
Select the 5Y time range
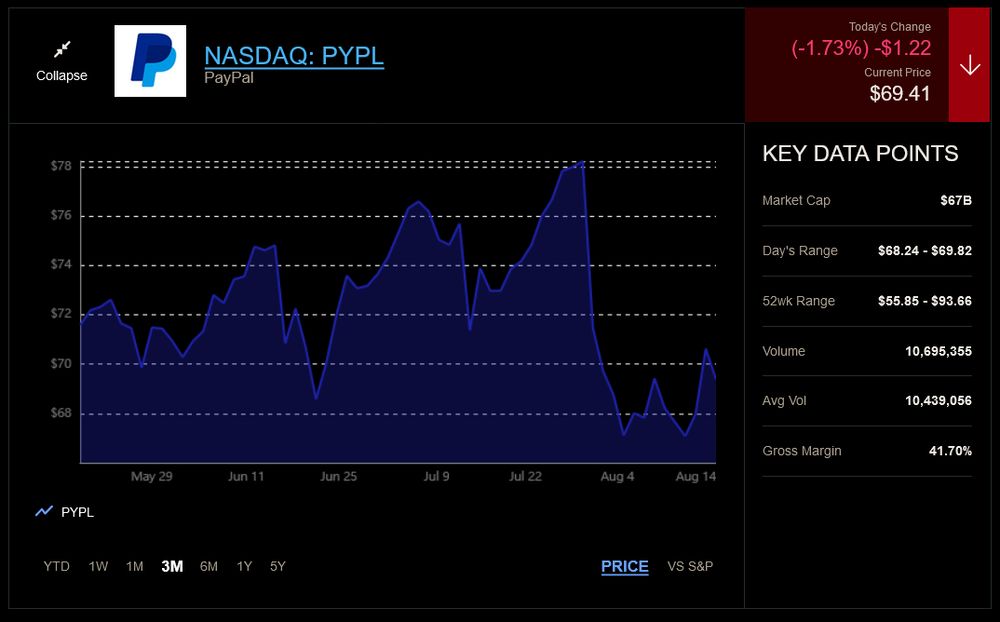277,566
